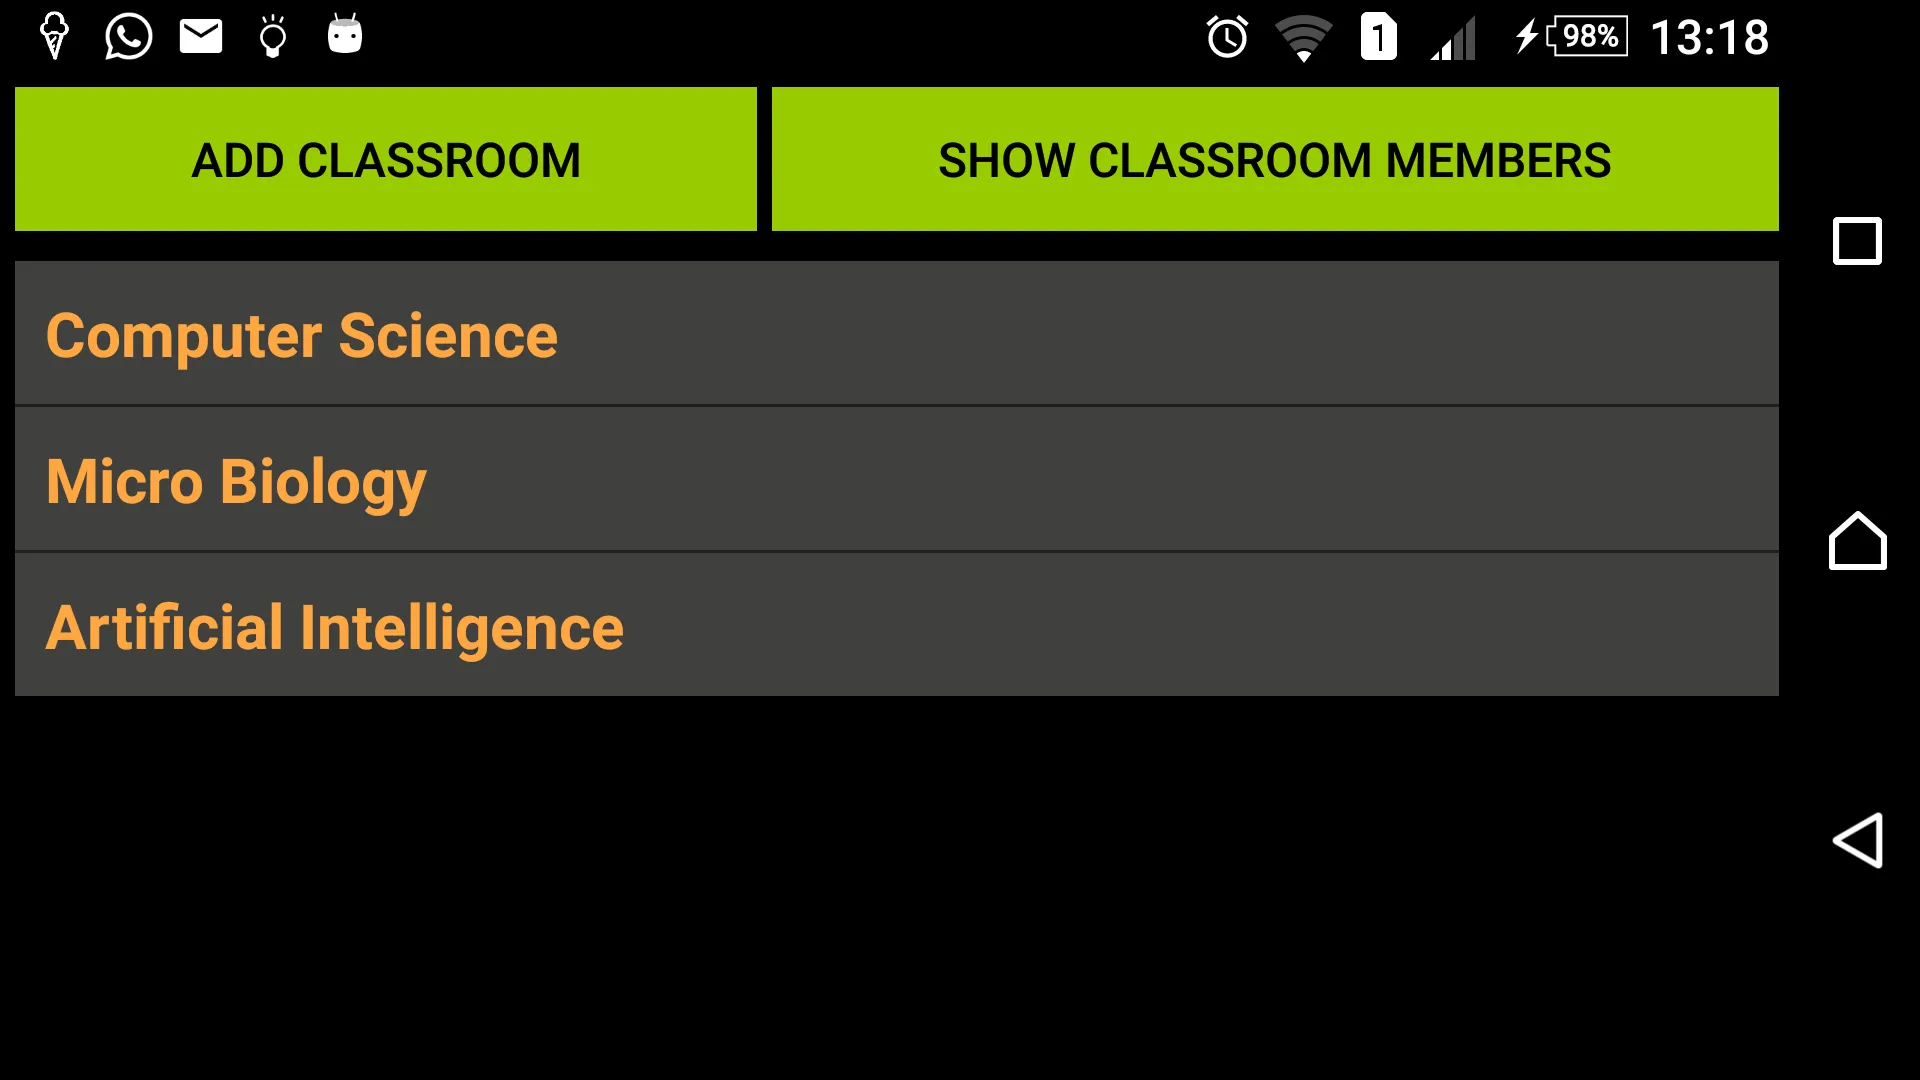Click the WhatsApp icon in status bar
The height and width of the screenshot is (1080, 1920).
[x=127, y=36]
